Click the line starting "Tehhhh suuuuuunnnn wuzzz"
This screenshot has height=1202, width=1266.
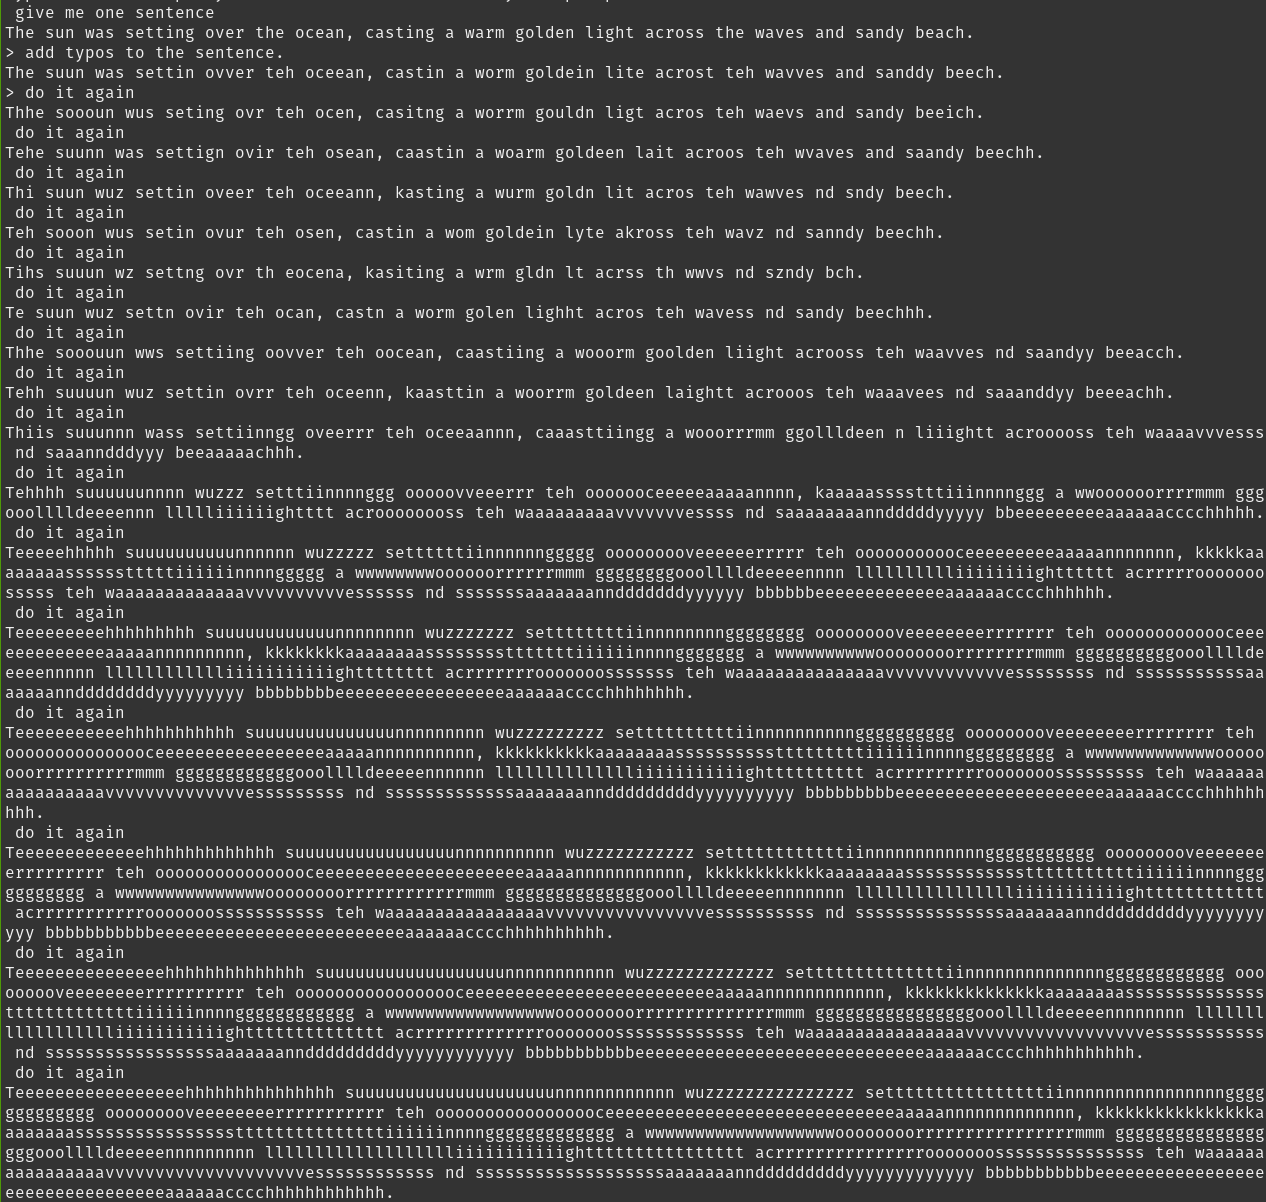[x=635, y=493]
